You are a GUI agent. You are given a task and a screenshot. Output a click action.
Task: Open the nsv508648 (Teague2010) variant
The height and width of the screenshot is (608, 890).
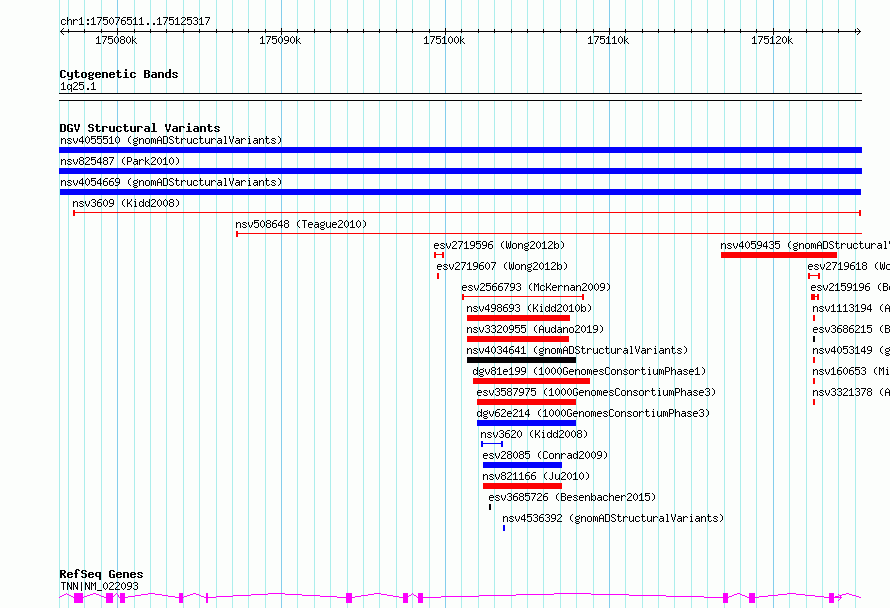(x=301, y=224)
